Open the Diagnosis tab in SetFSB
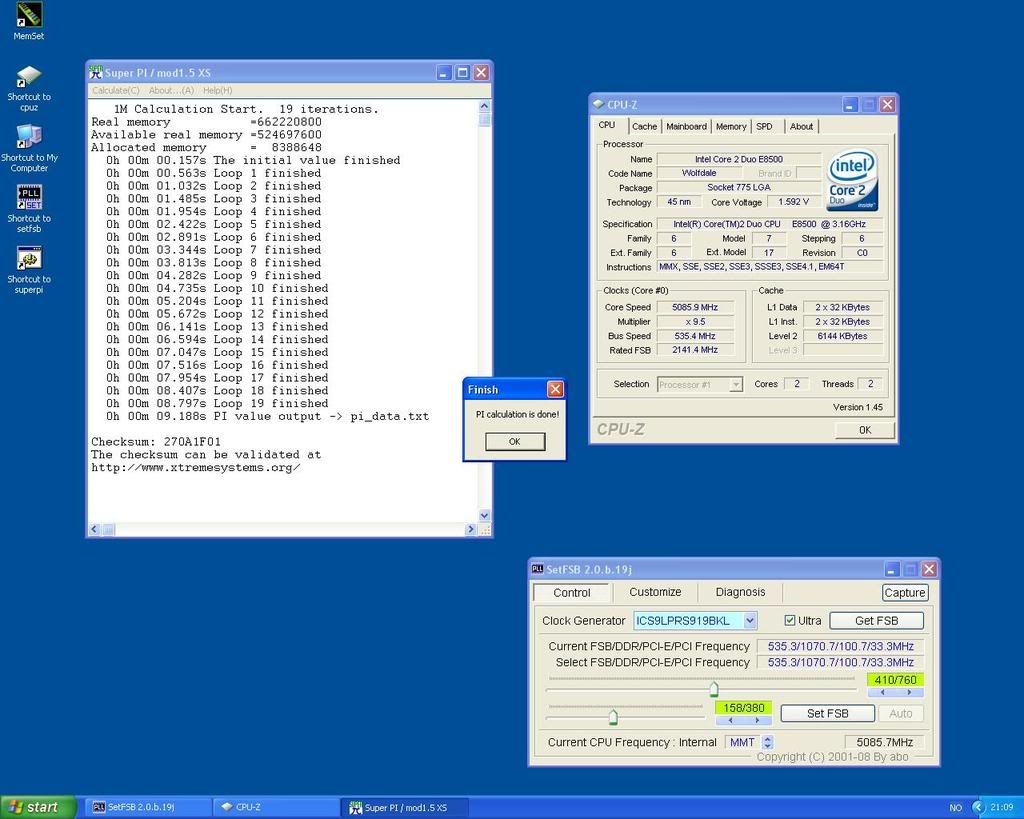The height and width of the screenshot is (819, 1024). [740, 592]
